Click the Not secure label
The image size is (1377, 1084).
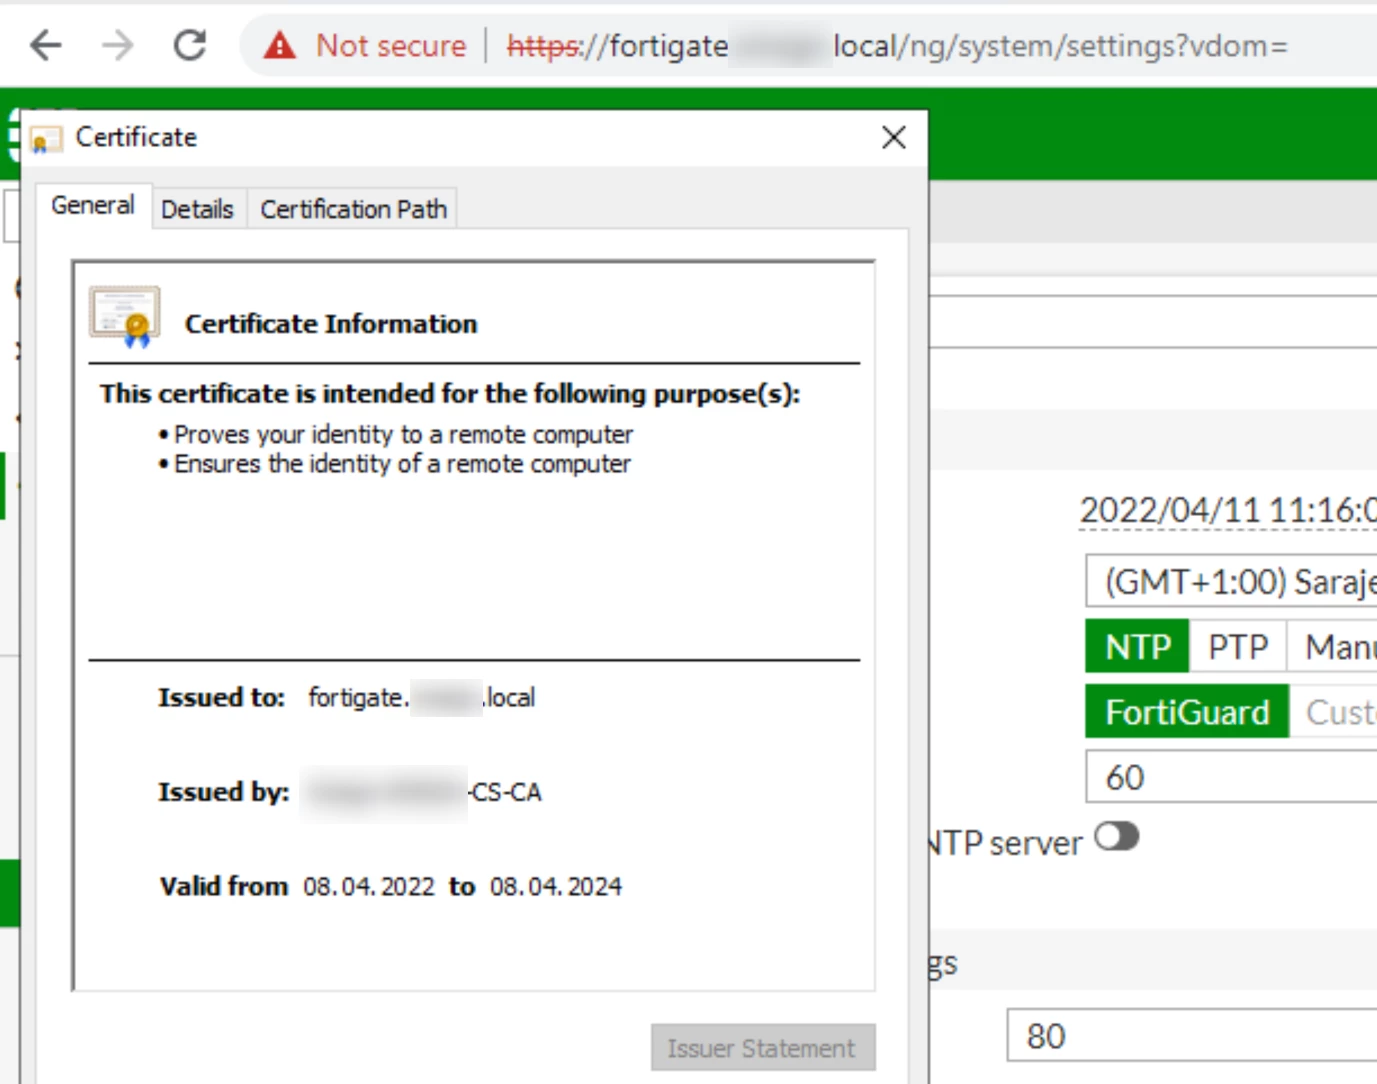tap(391, 46)
